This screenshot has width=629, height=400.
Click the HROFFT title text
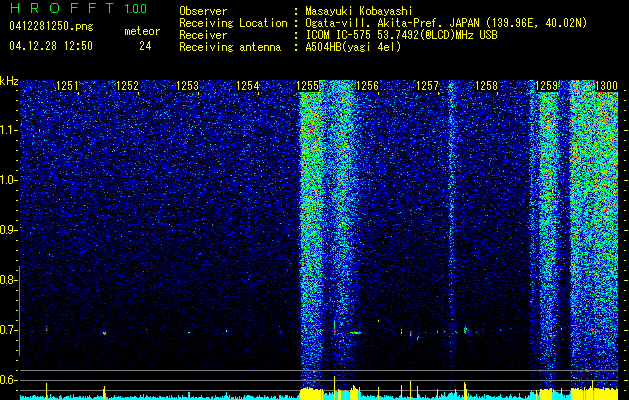62,8
